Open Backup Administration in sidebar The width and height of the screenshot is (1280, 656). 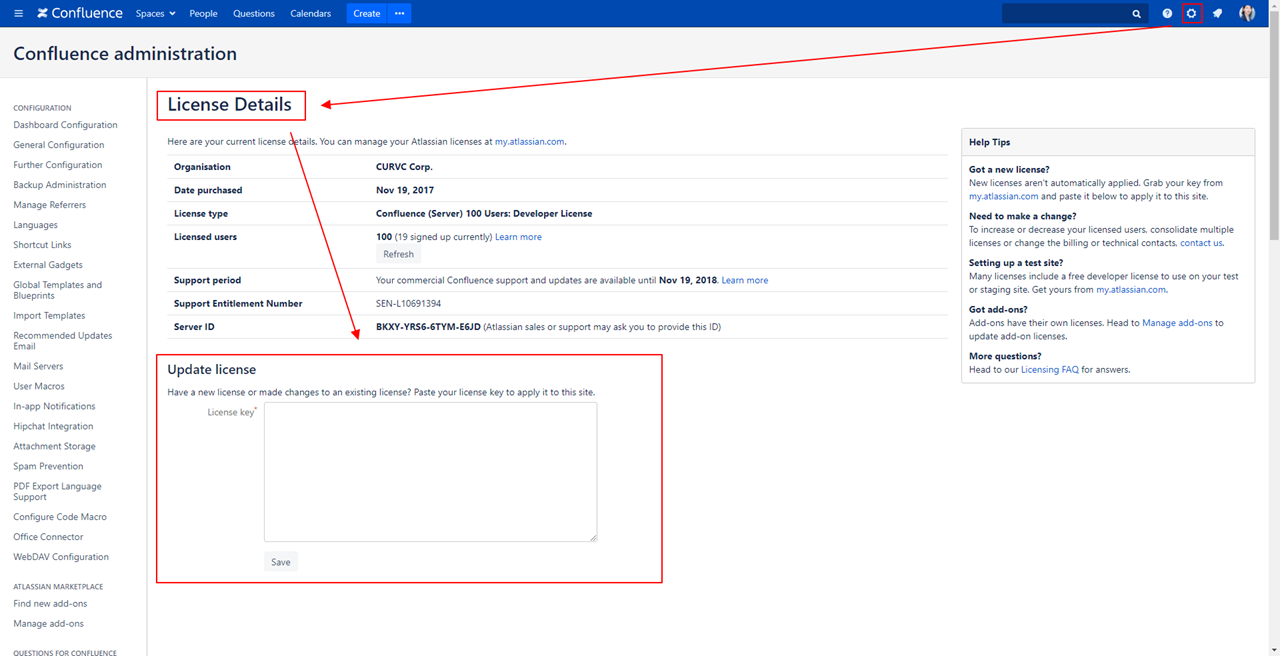pyautogui.click(x=59, y=185)
